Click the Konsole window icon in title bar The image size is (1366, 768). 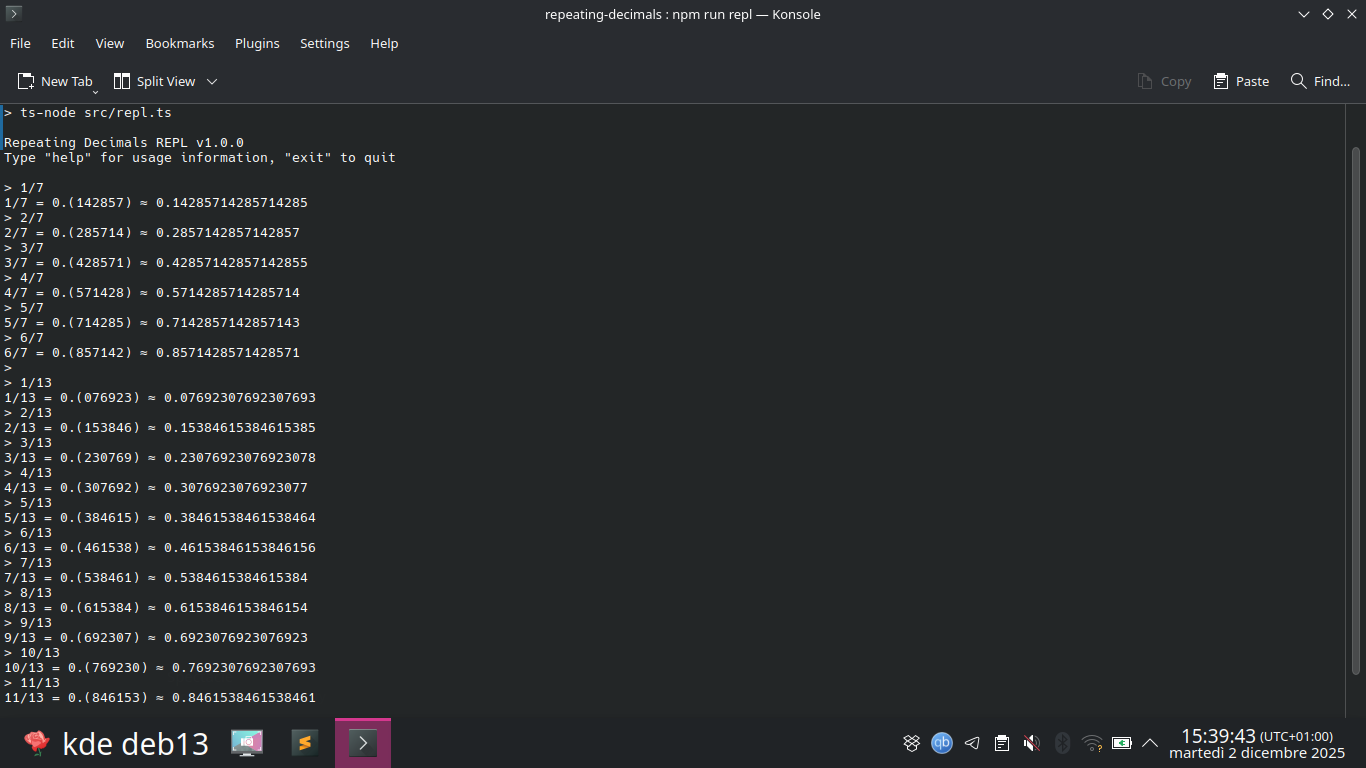(13, 14)
